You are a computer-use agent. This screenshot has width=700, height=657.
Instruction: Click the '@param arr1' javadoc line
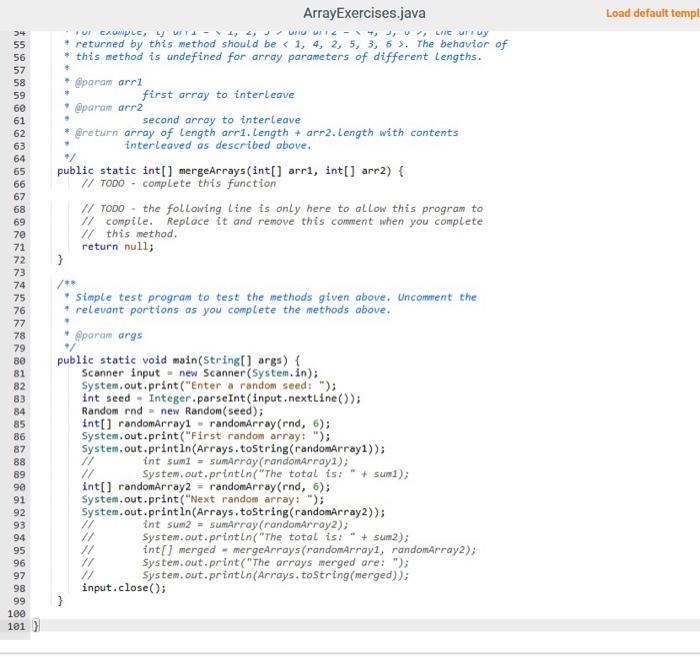(x=104, y=82)
